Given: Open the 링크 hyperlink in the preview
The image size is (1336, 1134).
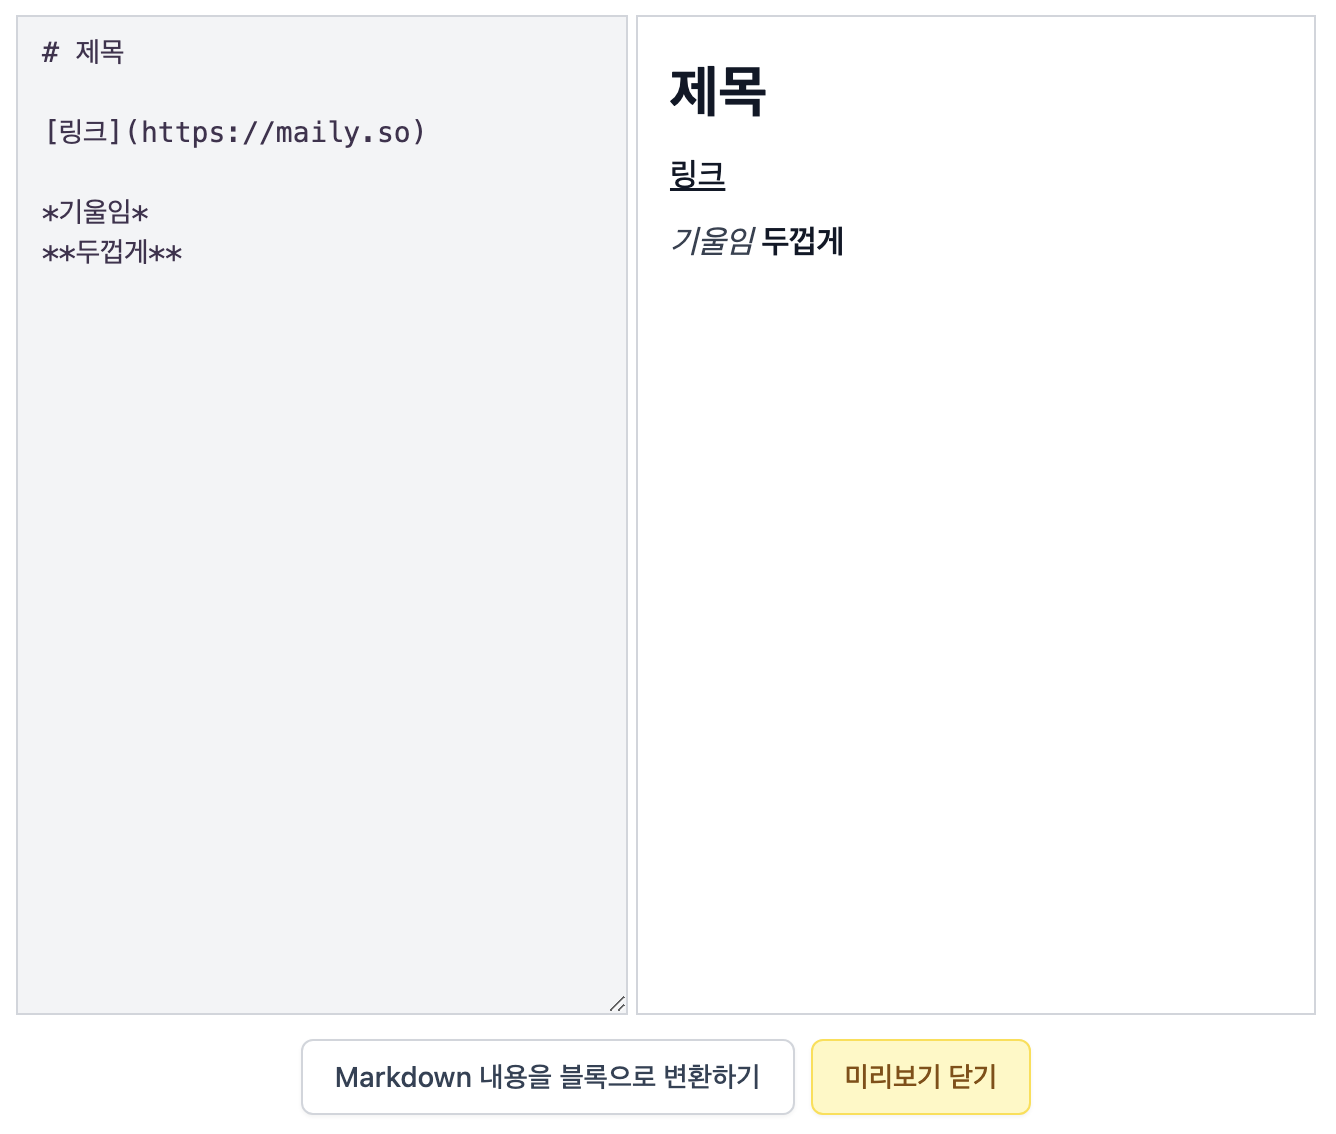Looking at the screenshot, I should click(x=698, y=176).
